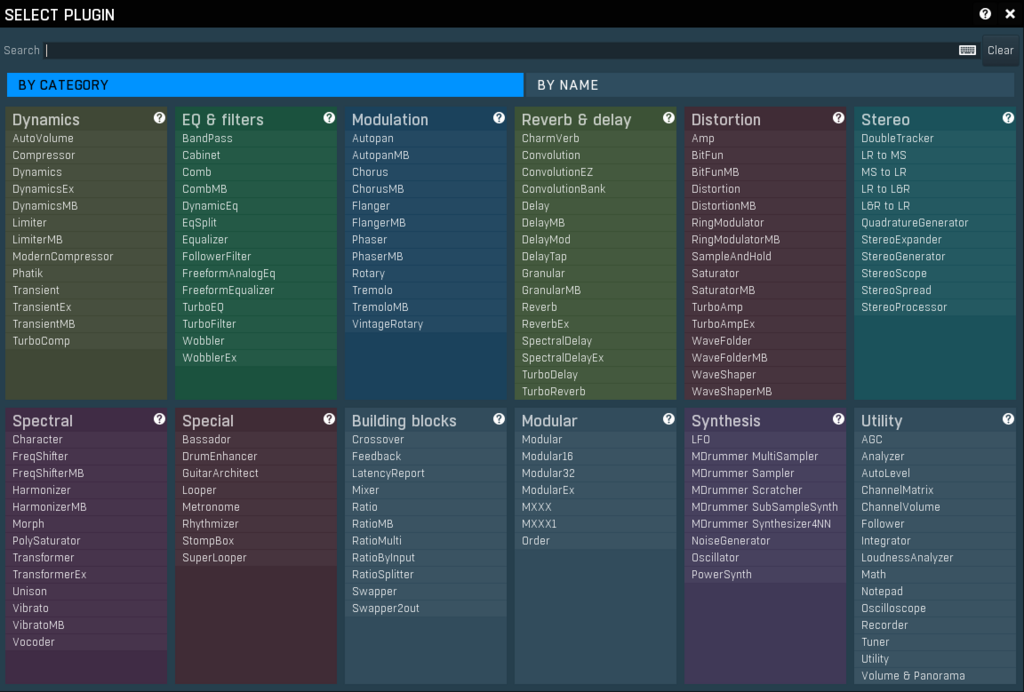Choose the SampleAndHold plugin
Image resolution: width=1024 pixels, height=692 pixels.
[x=765, y=257]
